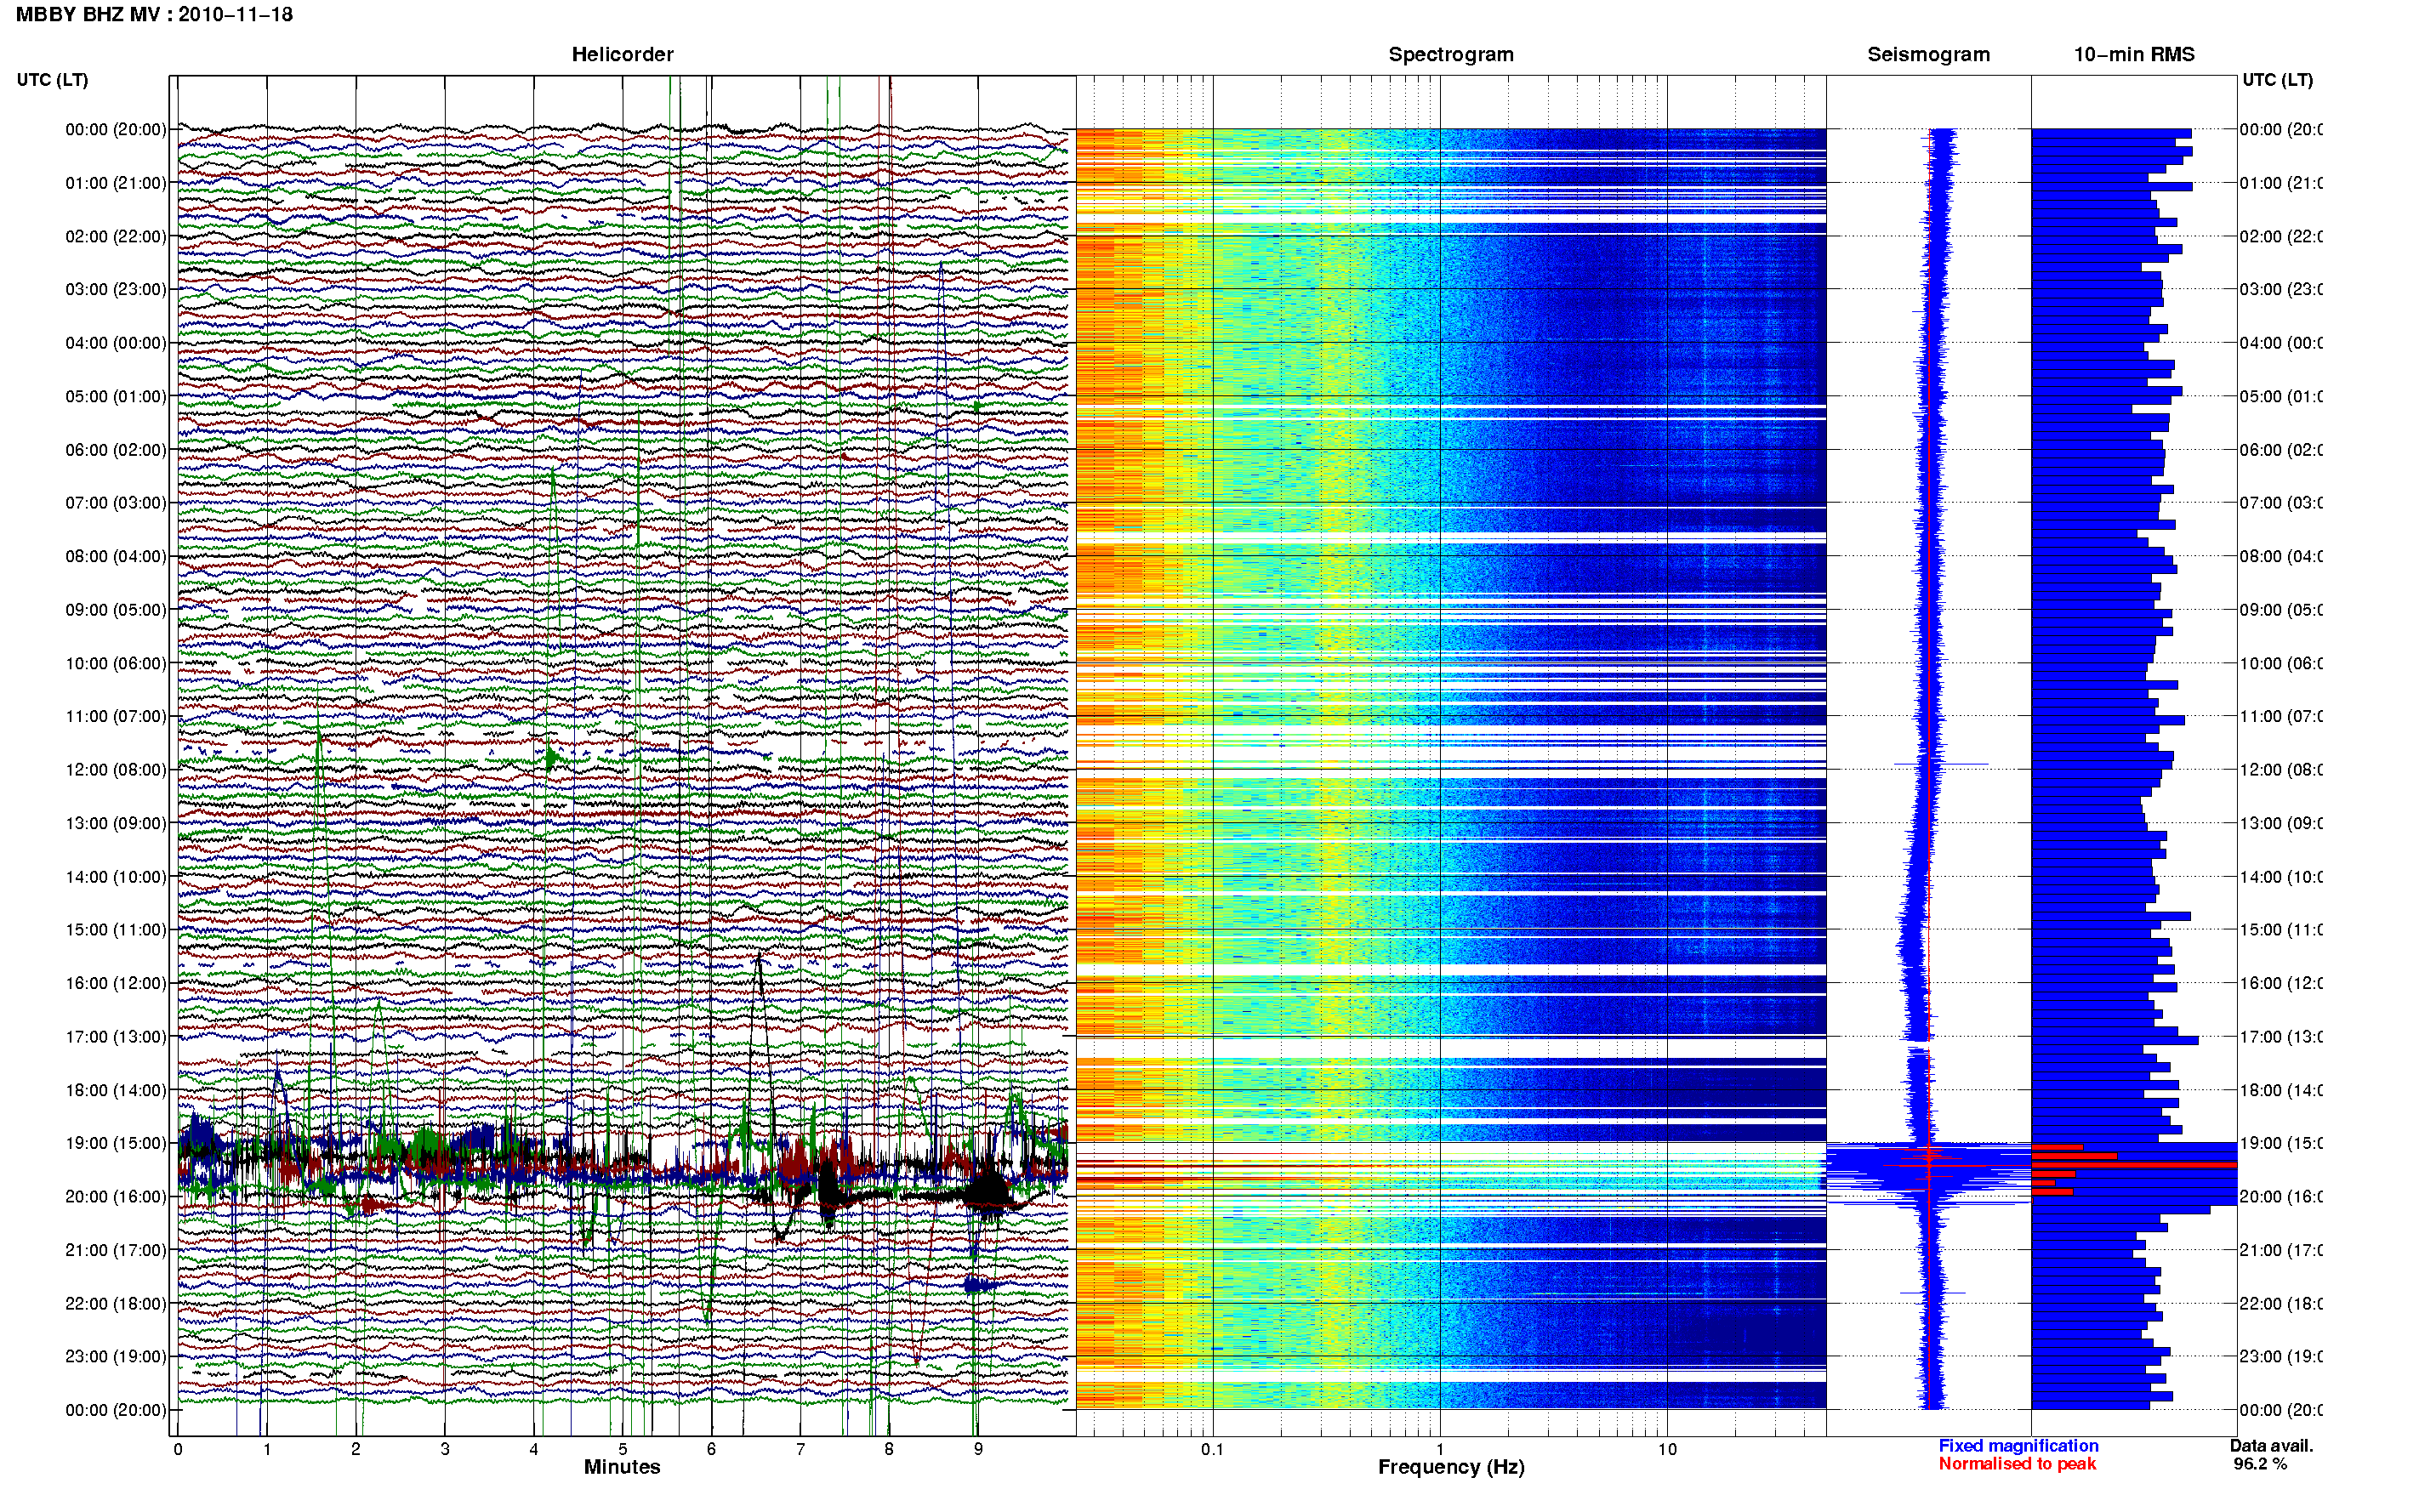Screen dimensions: 2419x1512
Task: Click the left '08:00 (04:00)' time label
Action: coord(116,557)
